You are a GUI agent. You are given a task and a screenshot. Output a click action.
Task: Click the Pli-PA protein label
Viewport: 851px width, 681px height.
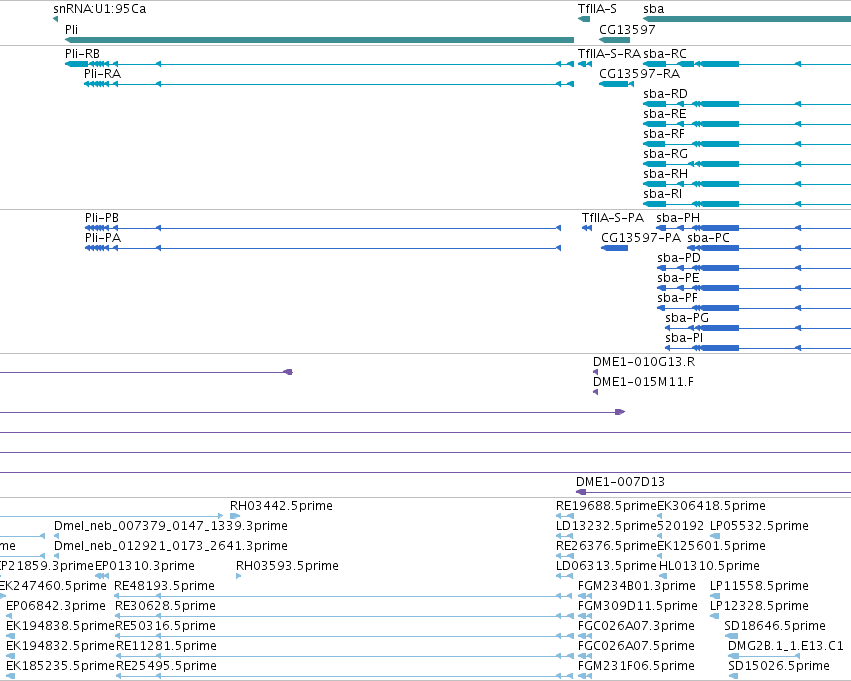[x=103, y=238]
